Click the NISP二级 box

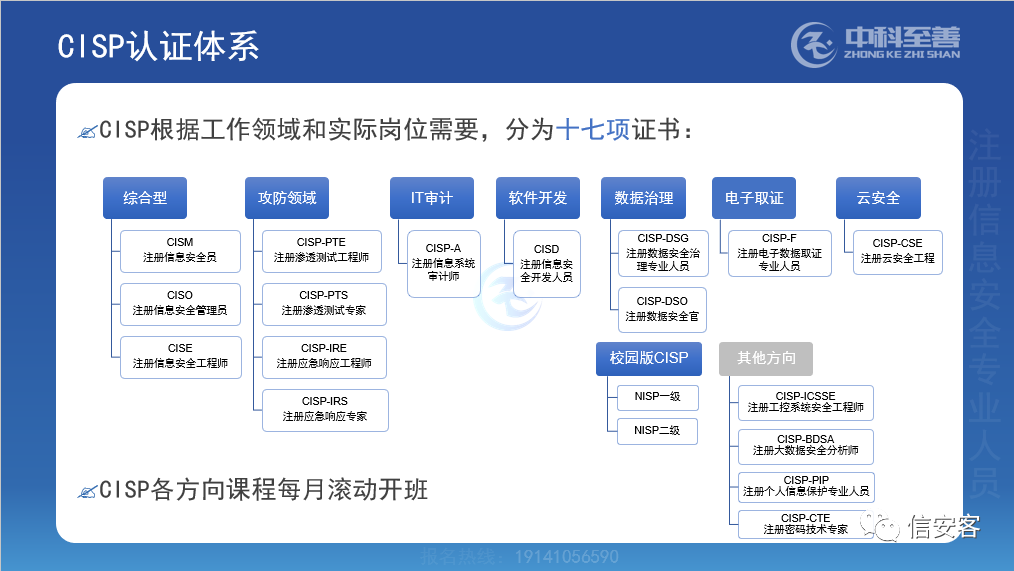[657, 431]
